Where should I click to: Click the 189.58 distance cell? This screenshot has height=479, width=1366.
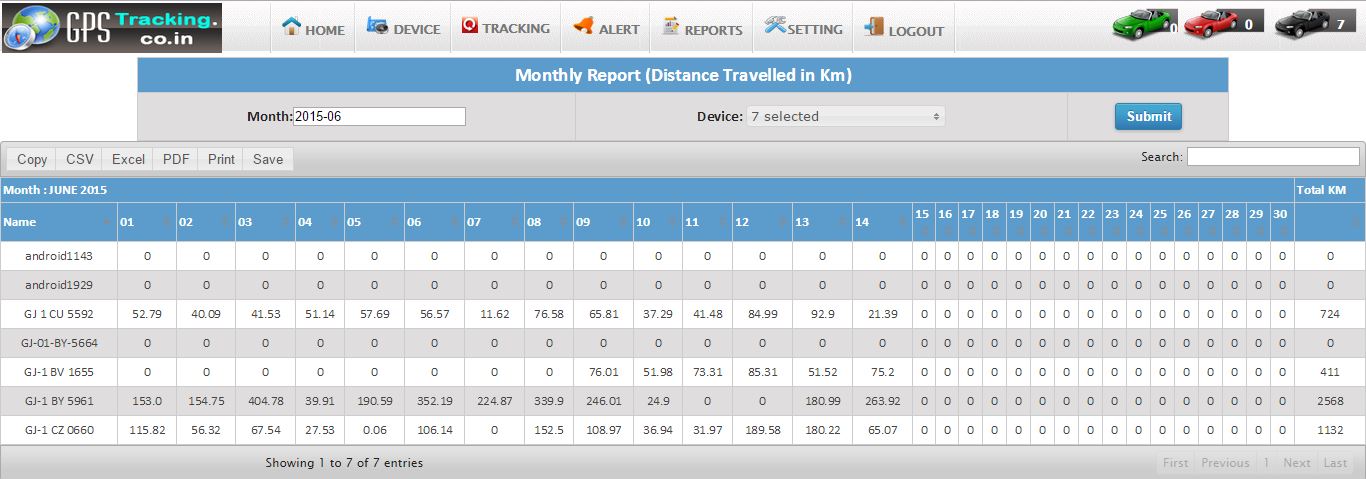pos(762,430)
